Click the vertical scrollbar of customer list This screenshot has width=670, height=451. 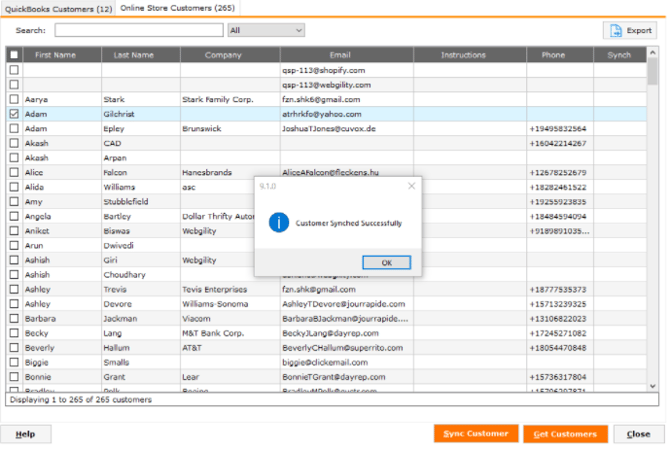pyautogui.click(x=652, y=220)
